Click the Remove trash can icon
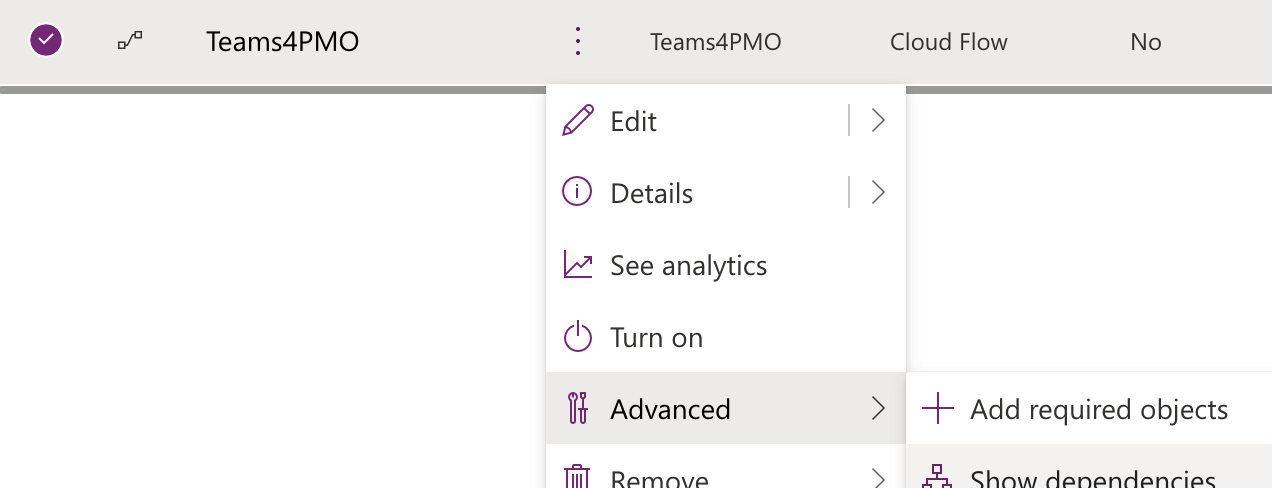This screenshot has width=1272, height=488. [x=578, y=478]
